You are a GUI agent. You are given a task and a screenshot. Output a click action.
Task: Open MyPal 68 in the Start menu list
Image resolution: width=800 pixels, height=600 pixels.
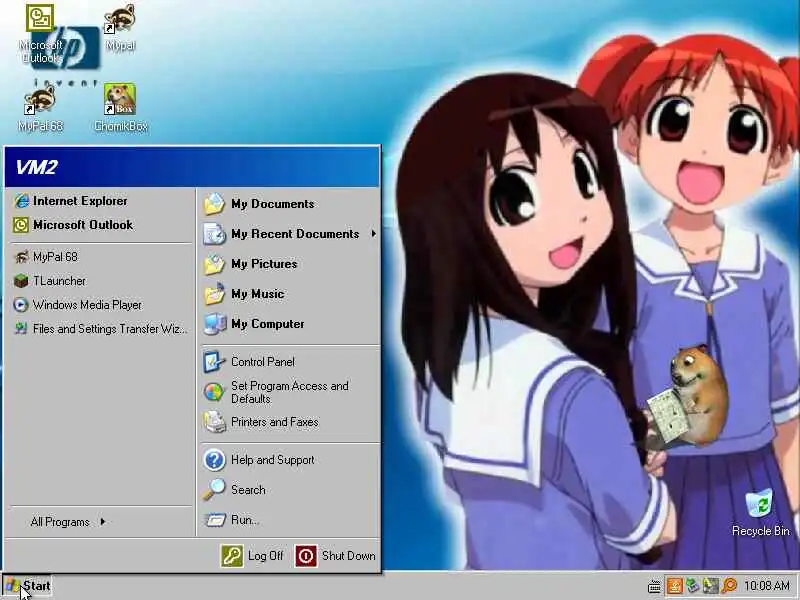click(101, 257)
